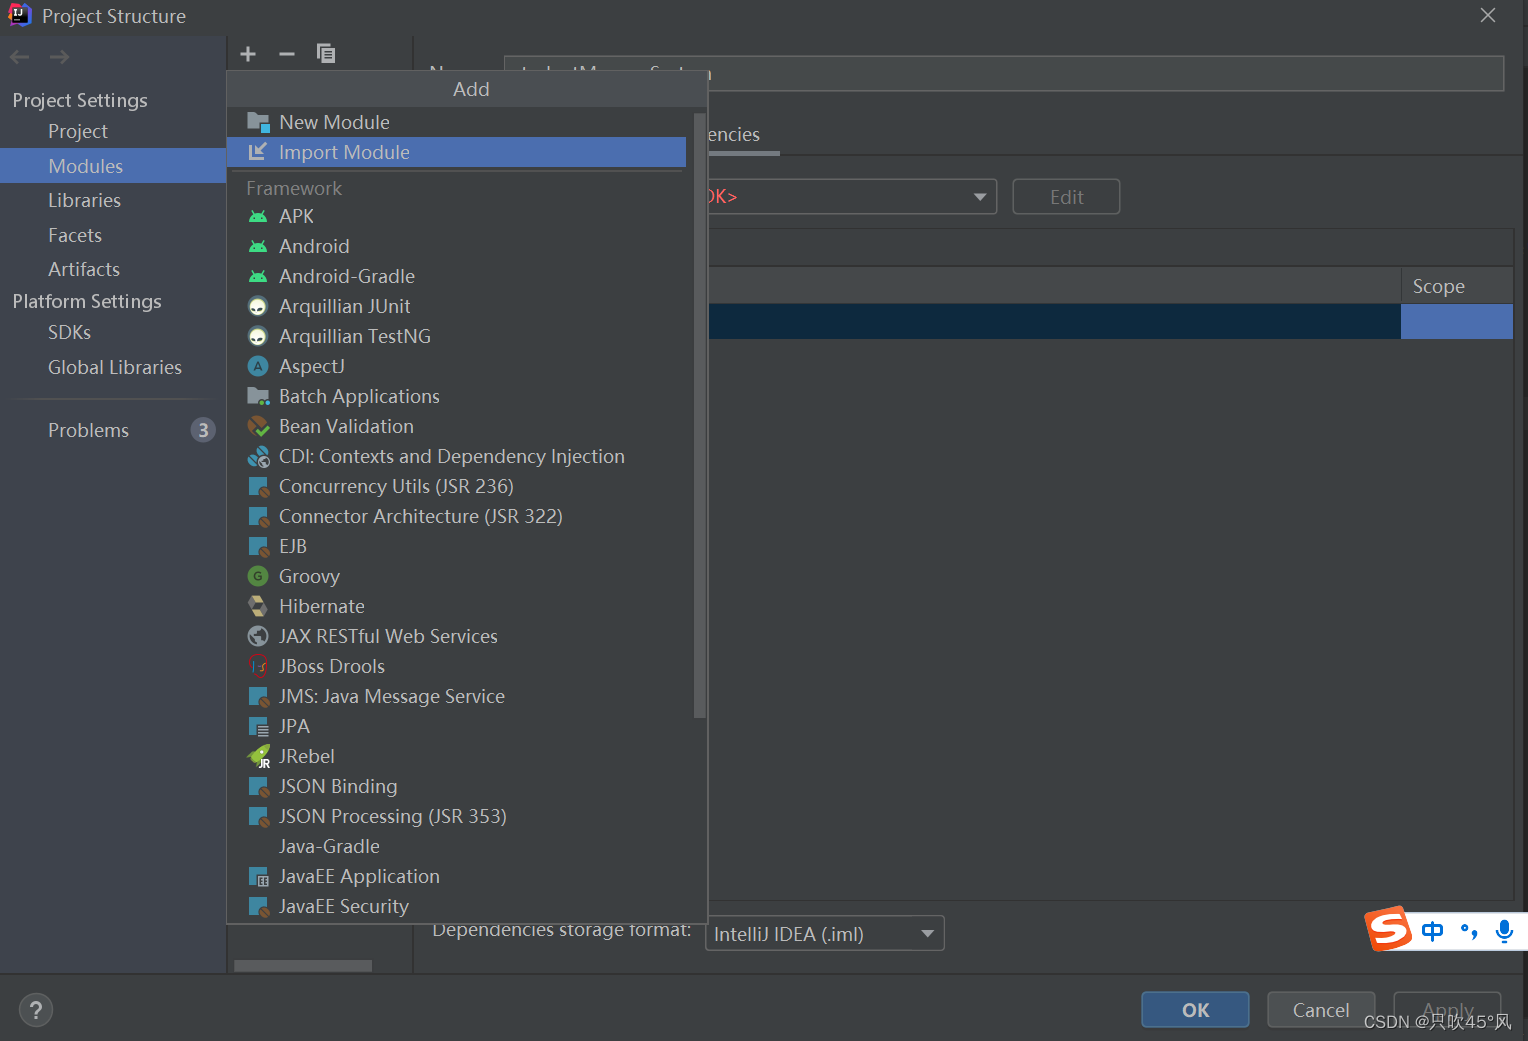The width and height of the screenshot is (1528, 1041).
Task: Click the Arquillian JUnit icon
Action: [258, 306]
